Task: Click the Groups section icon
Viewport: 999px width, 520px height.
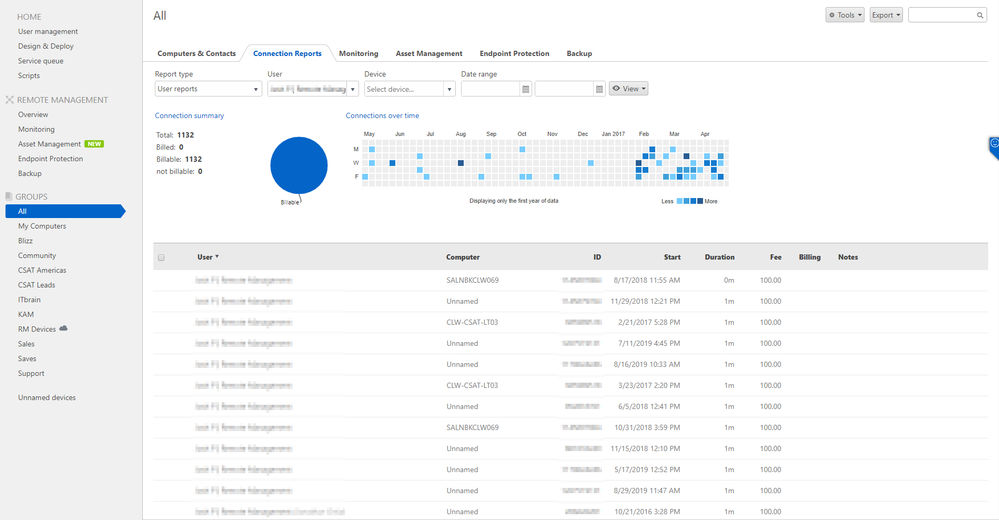Action: (x=9, y=196)
